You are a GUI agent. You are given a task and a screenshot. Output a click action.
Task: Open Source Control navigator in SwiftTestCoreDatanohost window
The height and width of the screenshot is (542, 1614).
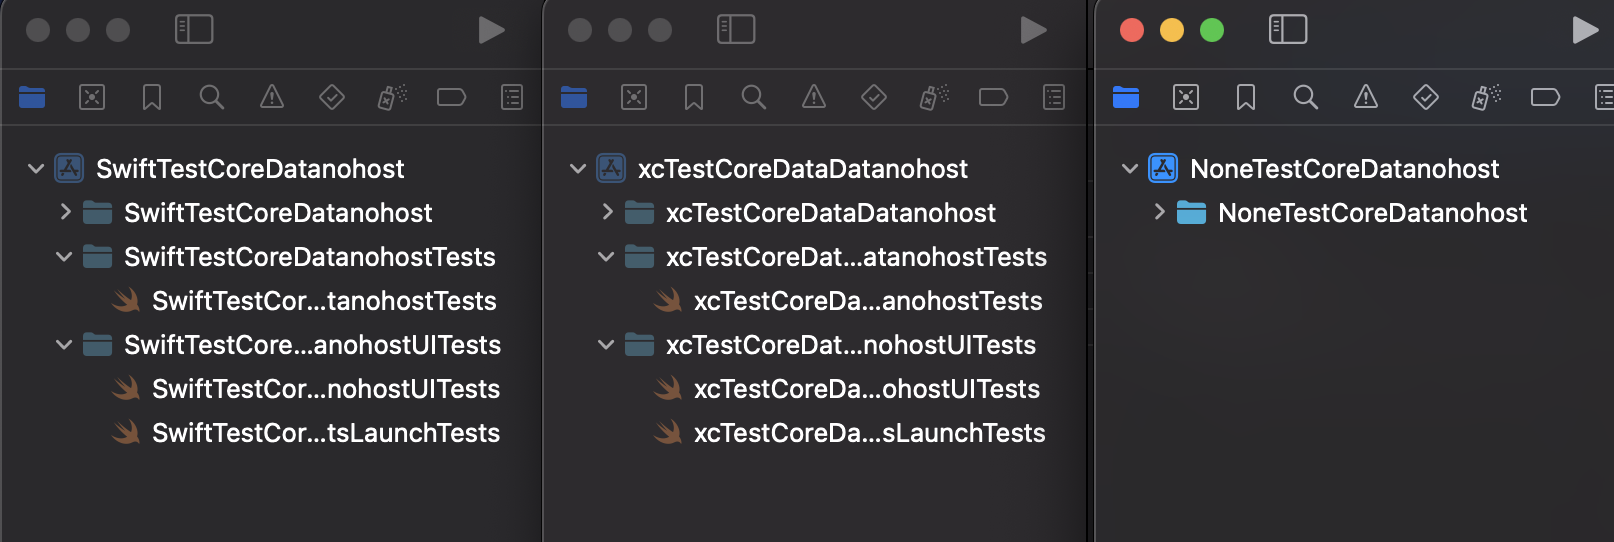92,97
